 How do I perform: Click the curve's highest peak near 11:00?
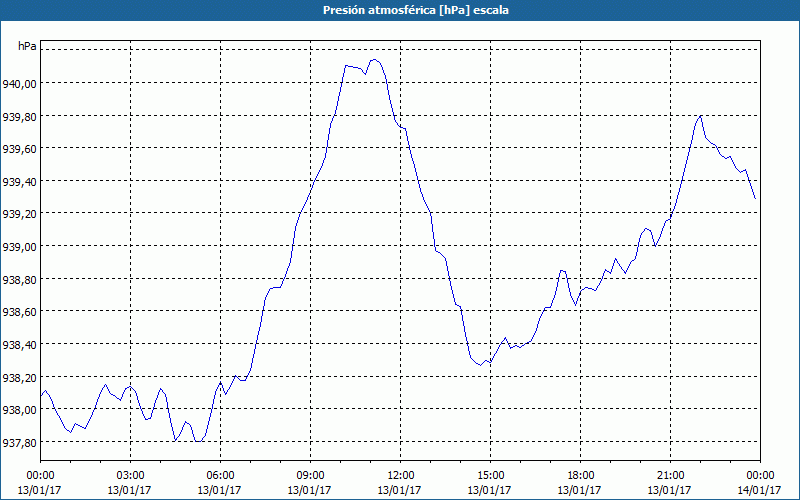pos(374,60)
